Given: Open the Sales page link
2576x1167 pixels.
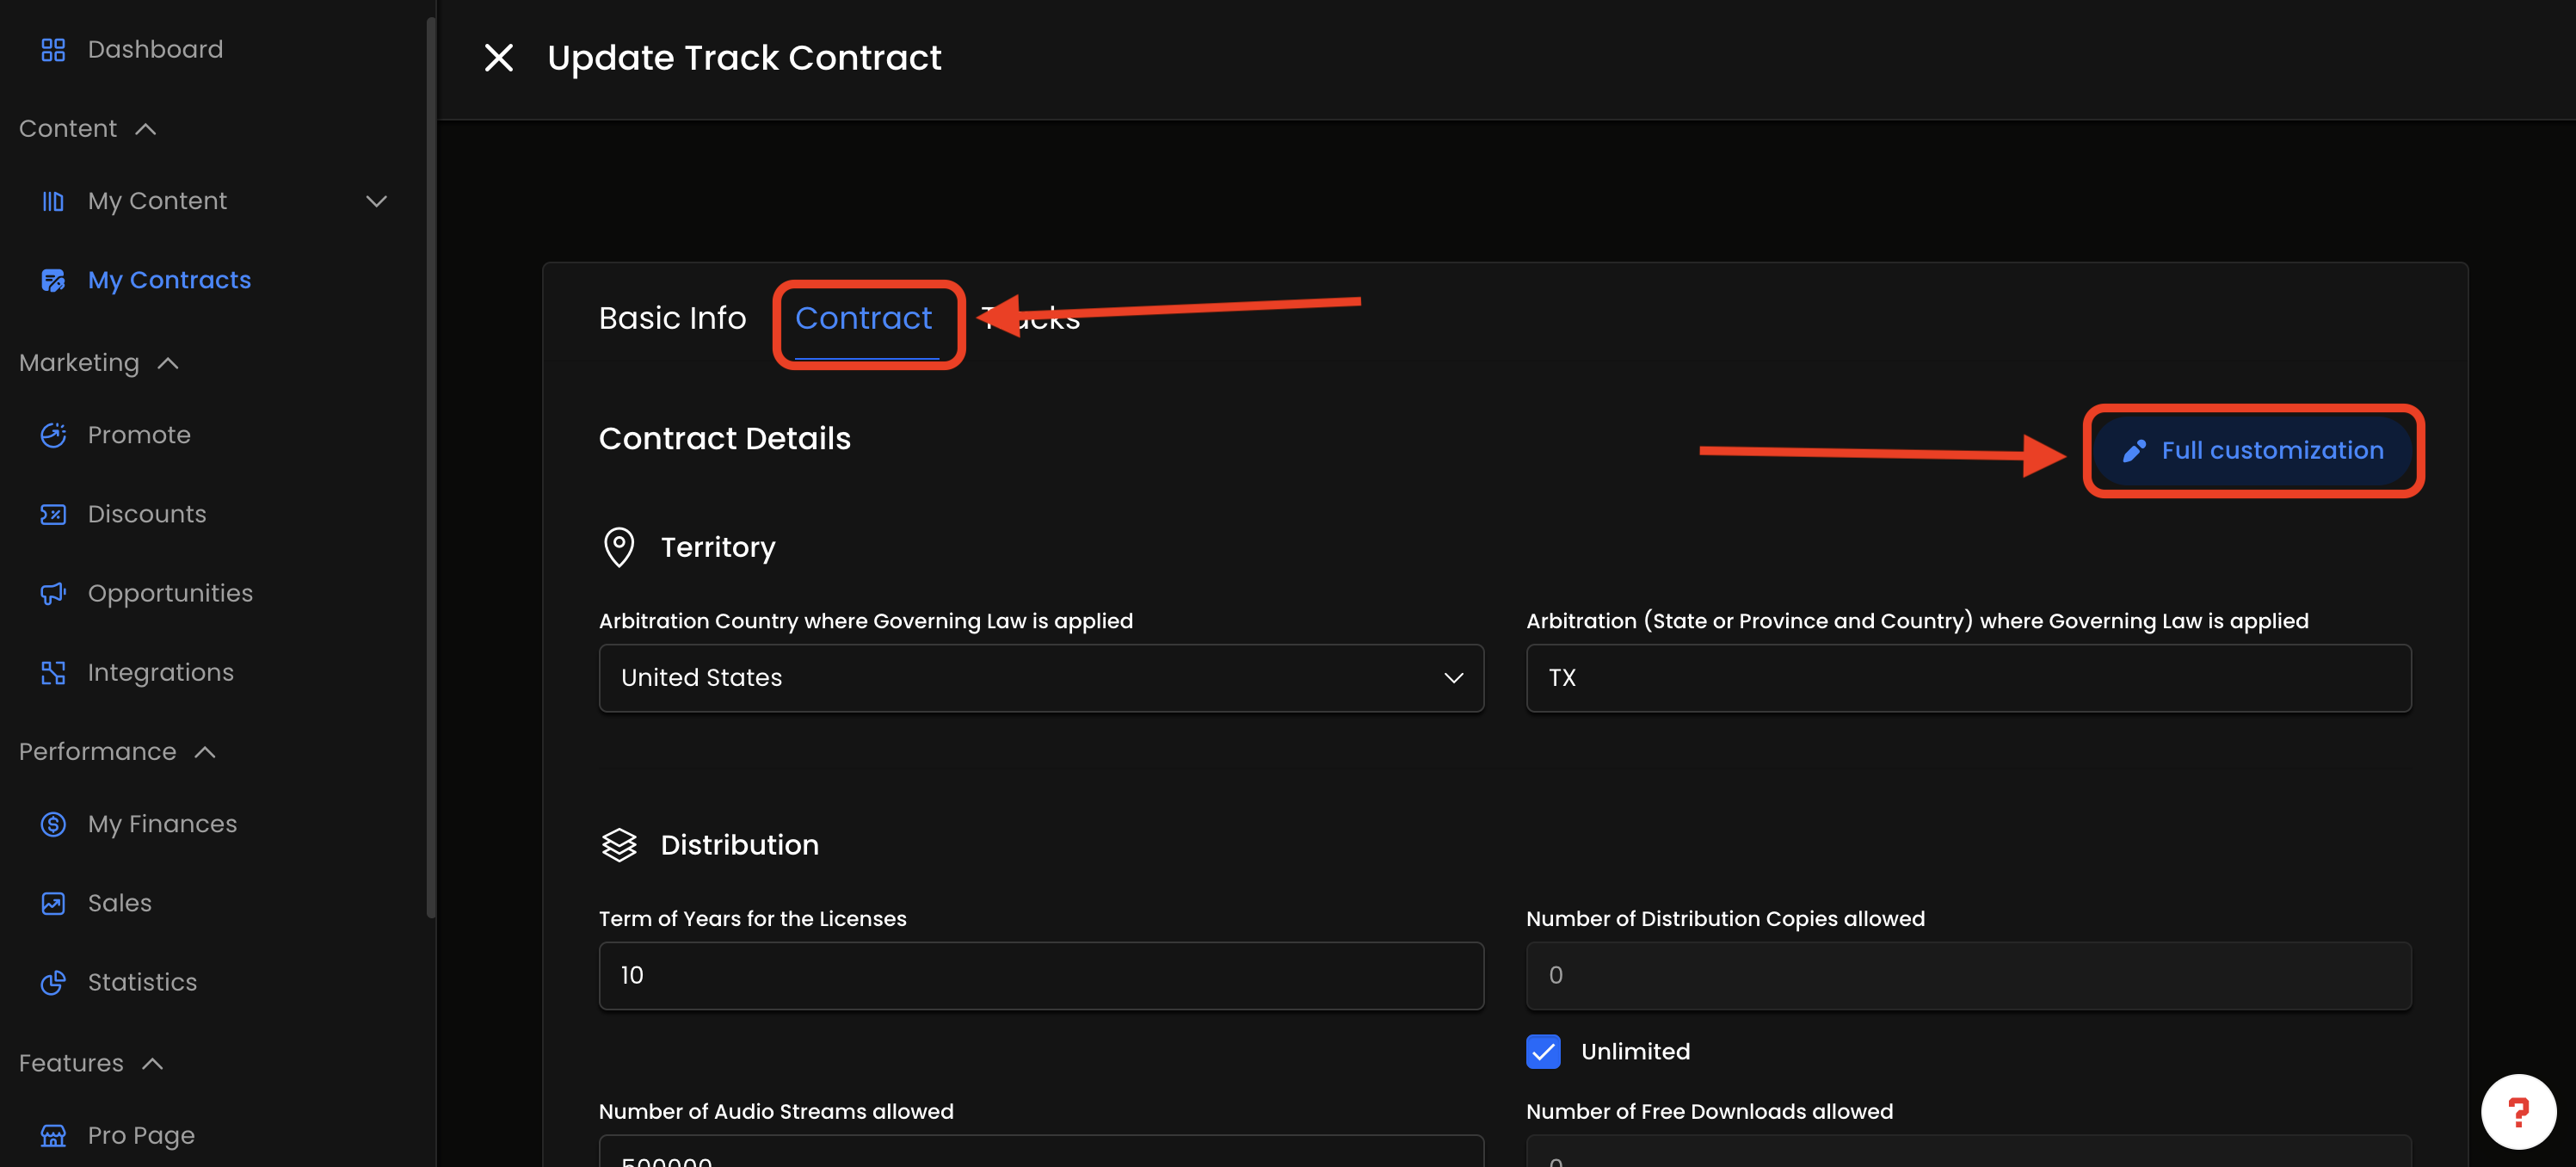Looking at the screenshot, I should [x=119, y=903].
